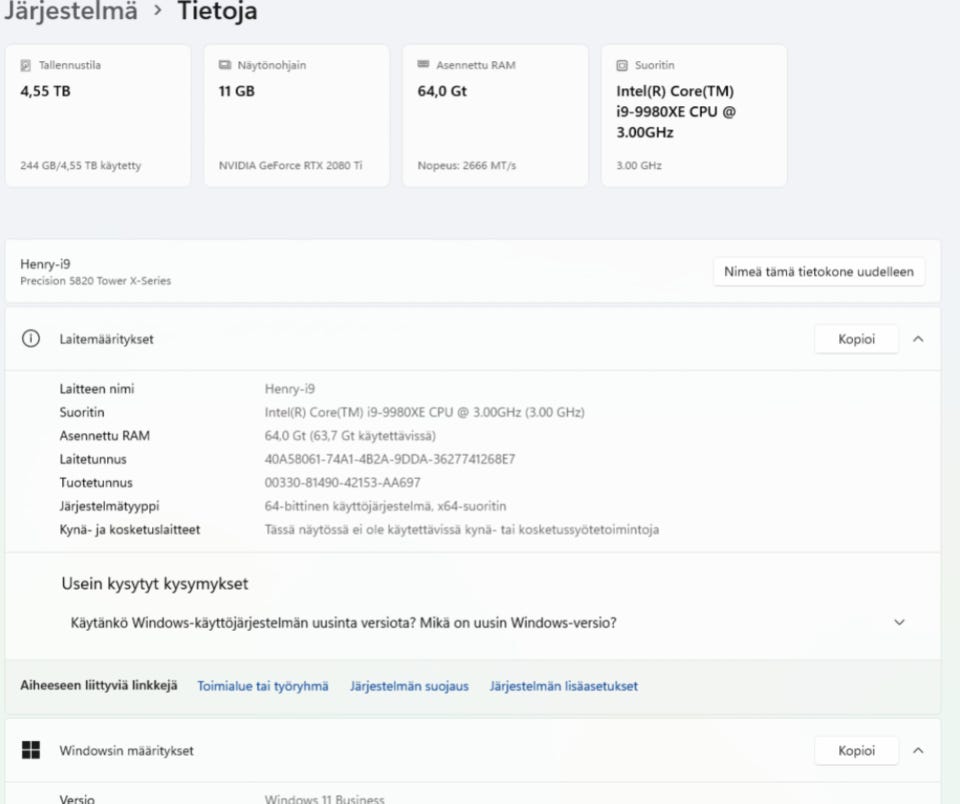Expand the Käytänkö Windows-käyttöjärjestelmän uusinta versiota question

point(473,623)
